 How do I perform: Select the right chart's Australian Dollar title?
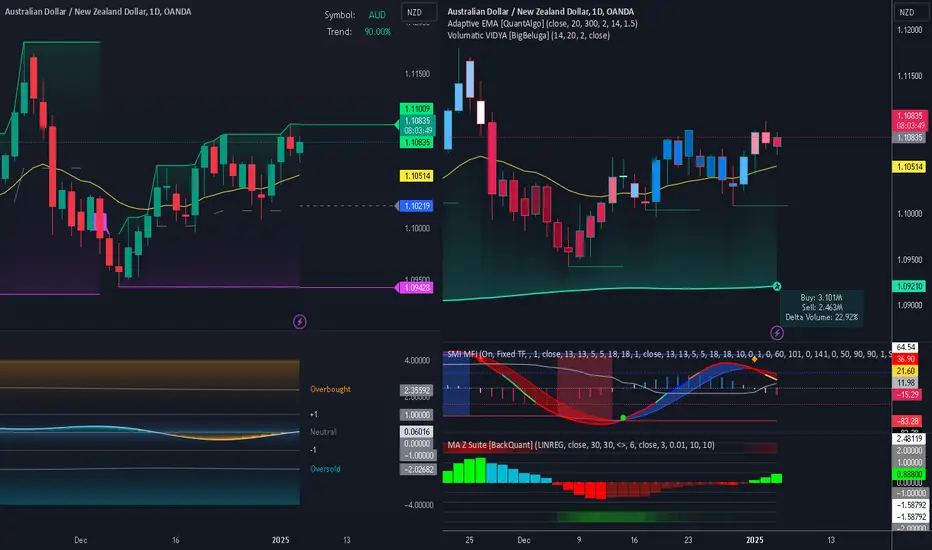(x=540, y=11)
